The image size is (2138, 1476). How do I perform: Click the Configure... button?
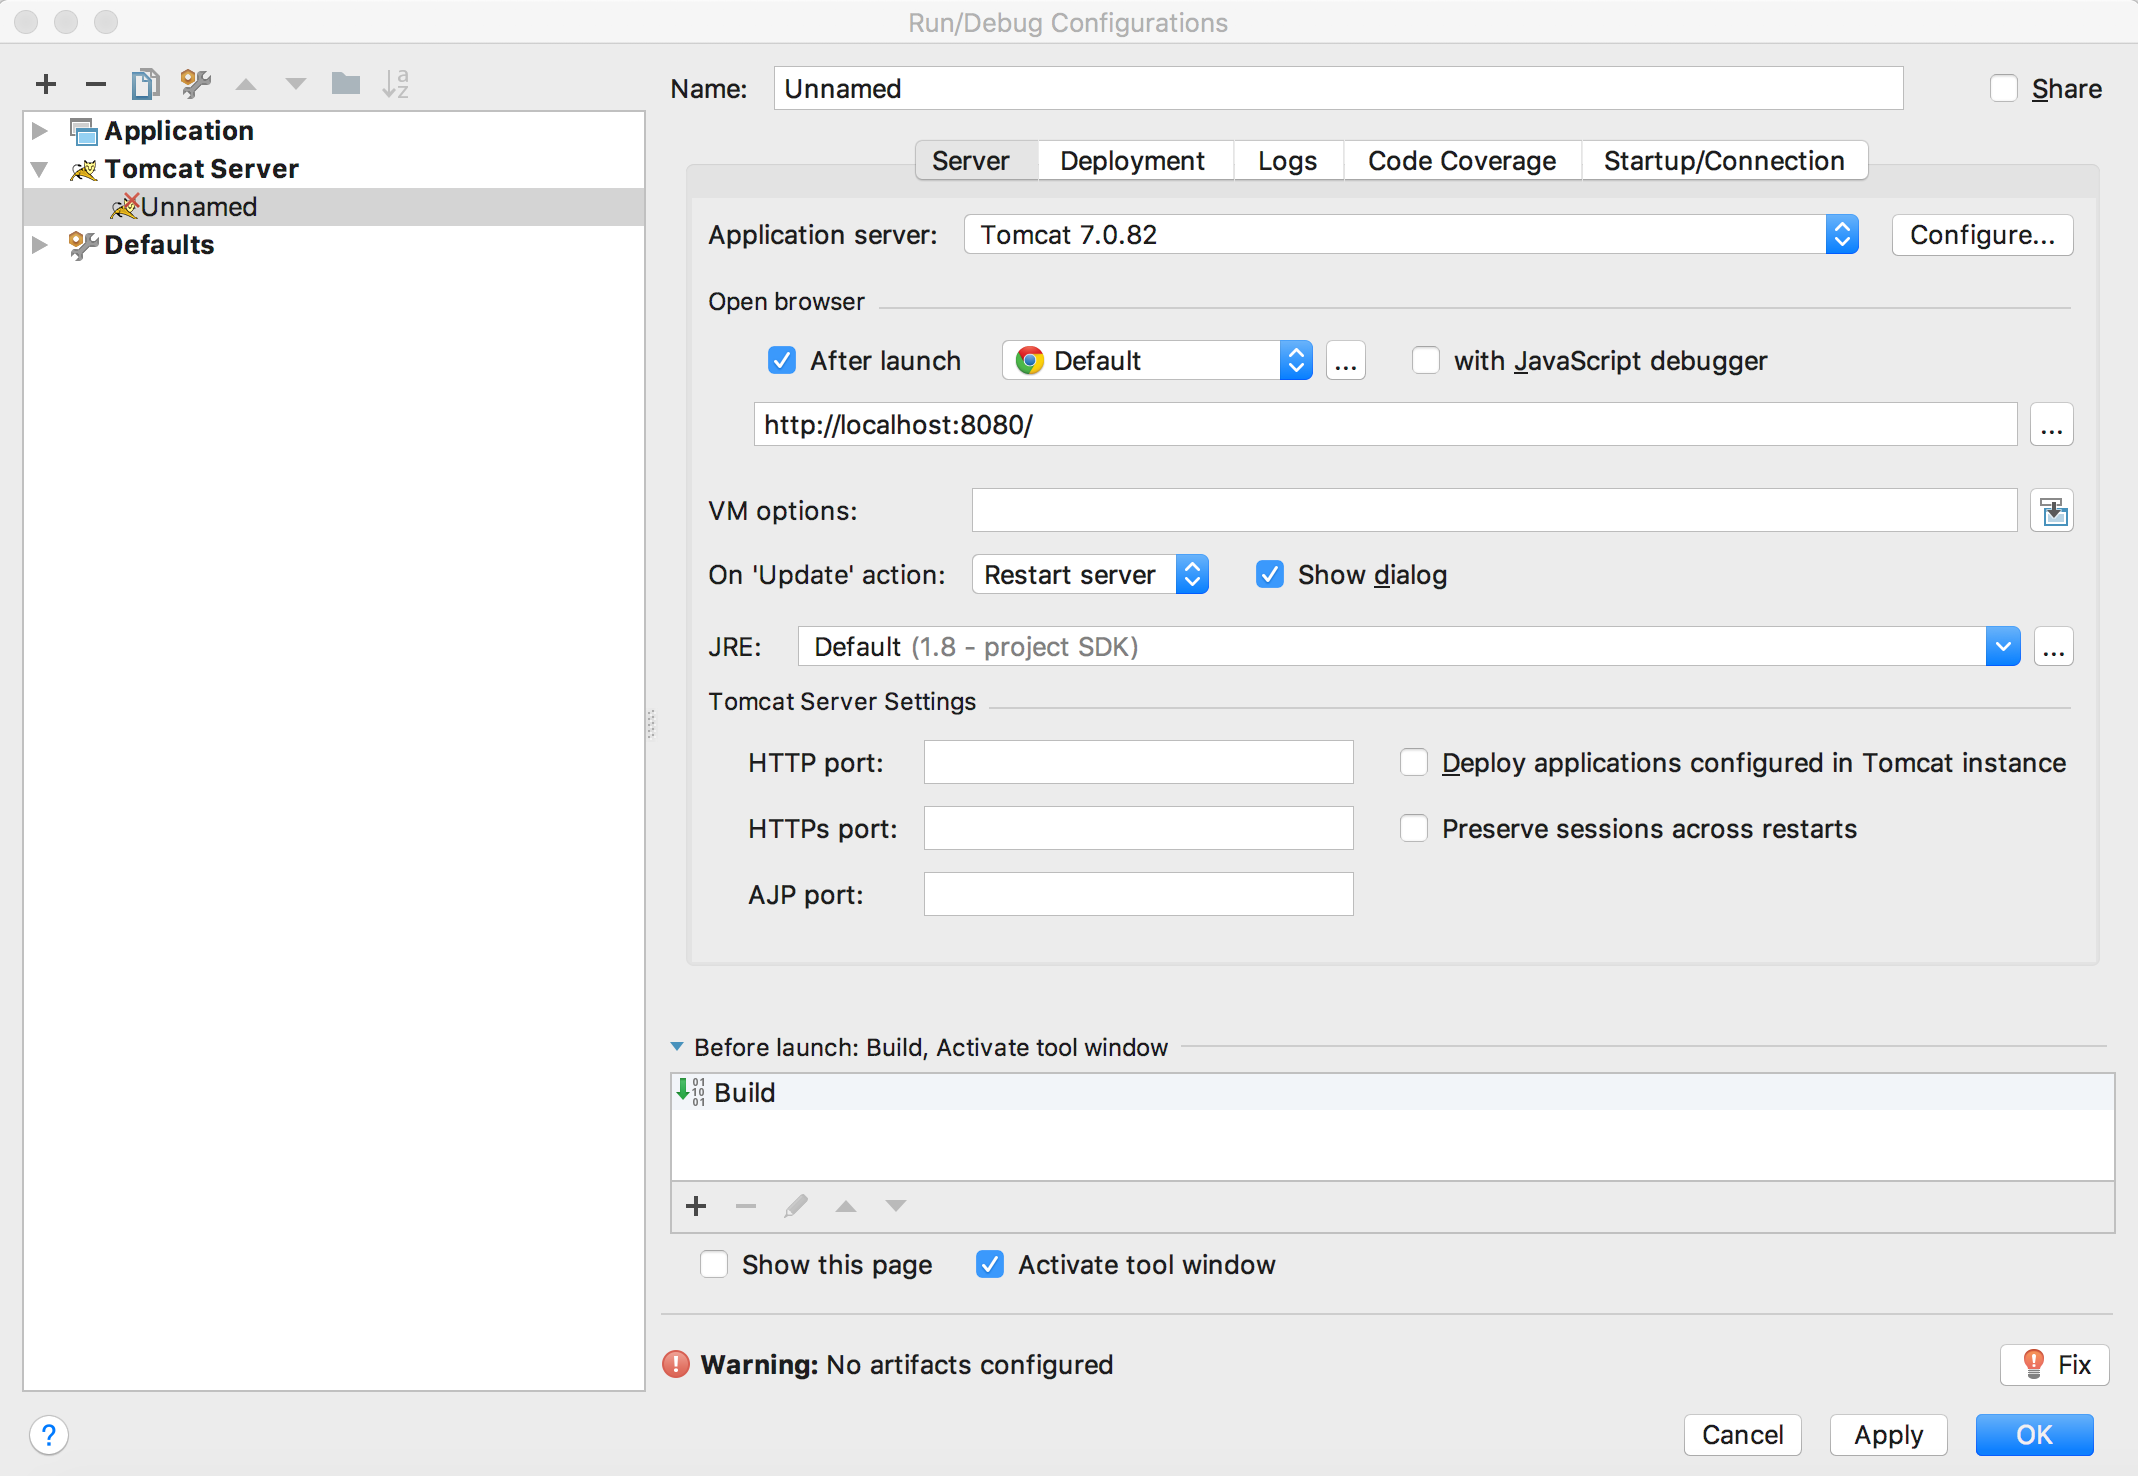[1982, 235]
